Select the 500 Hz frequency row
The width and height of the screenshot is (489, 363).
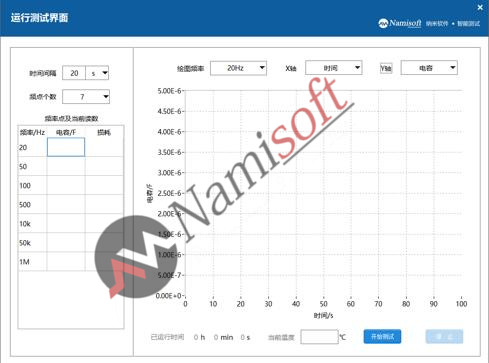(71, 204)
